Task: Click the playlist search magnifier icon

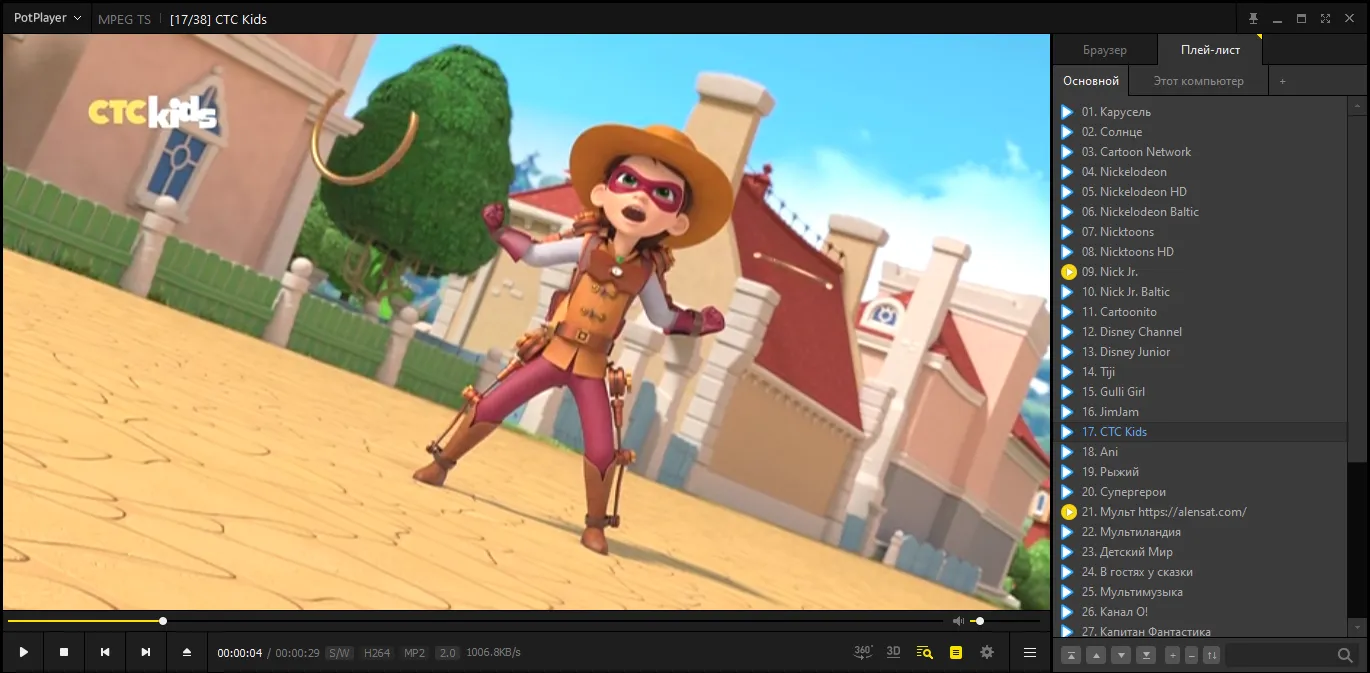Action: (x=1346, y=655)
